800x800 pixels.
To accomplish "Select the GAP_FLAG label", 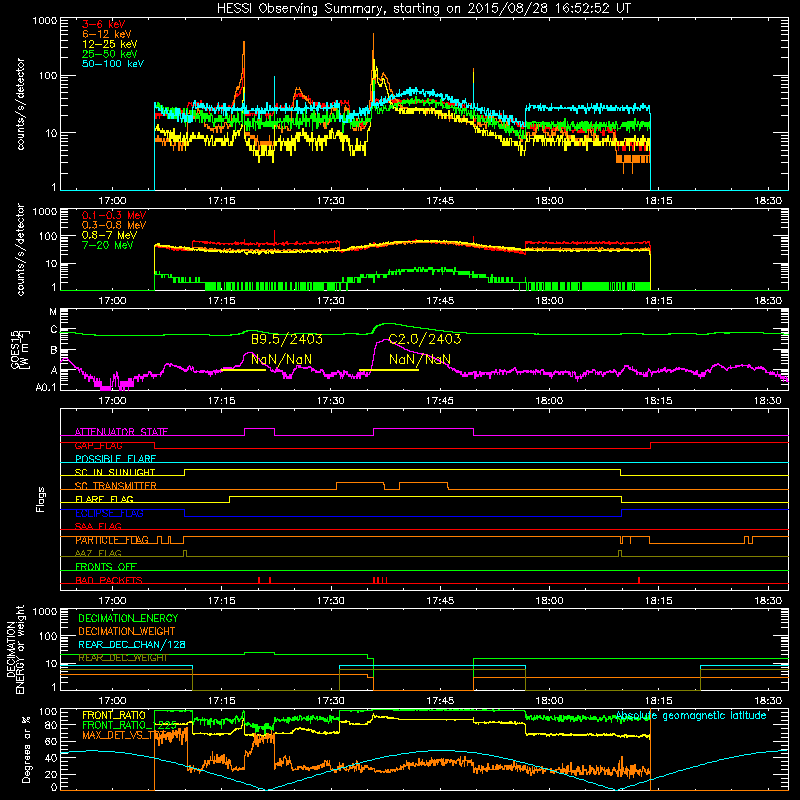I will (98, 445).
